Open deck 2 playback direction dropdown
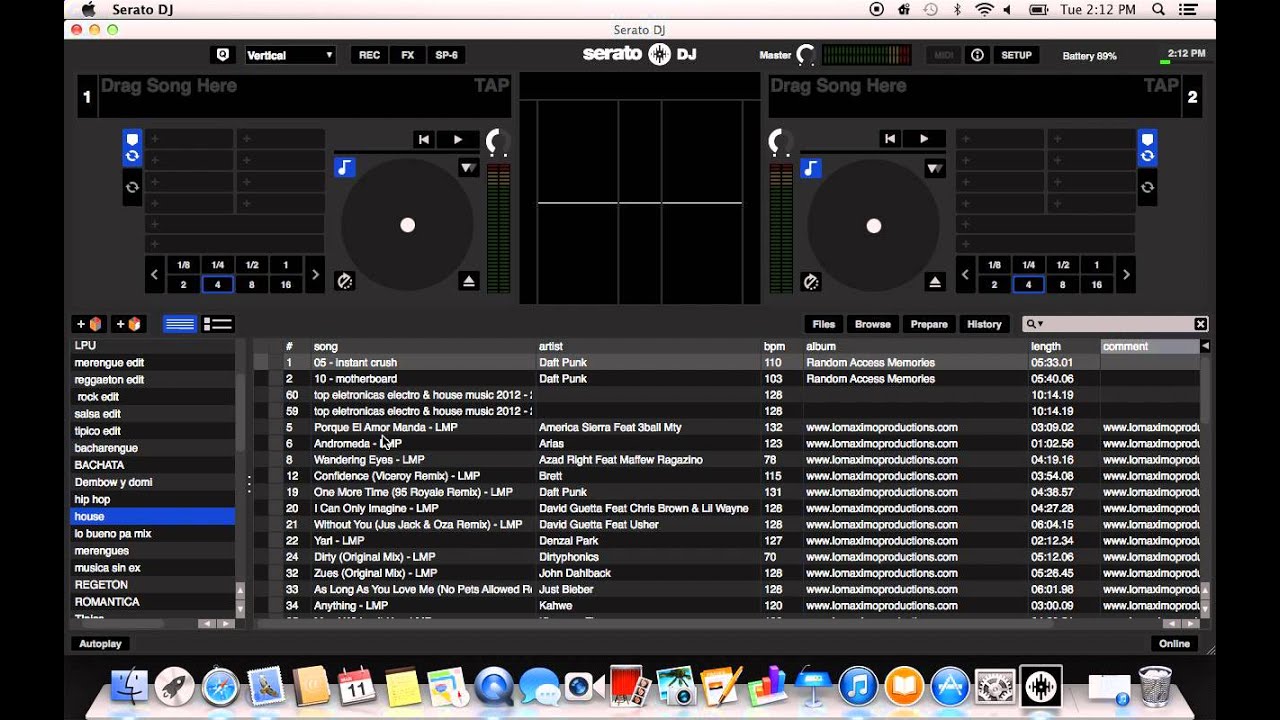The width and height of the screenshot is (1280, 720). point(934,168)
